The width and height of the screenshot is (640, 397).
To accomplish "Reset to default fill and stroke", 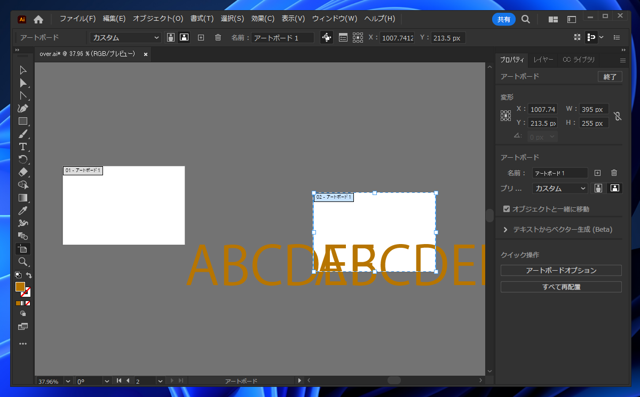I will 18,275.
